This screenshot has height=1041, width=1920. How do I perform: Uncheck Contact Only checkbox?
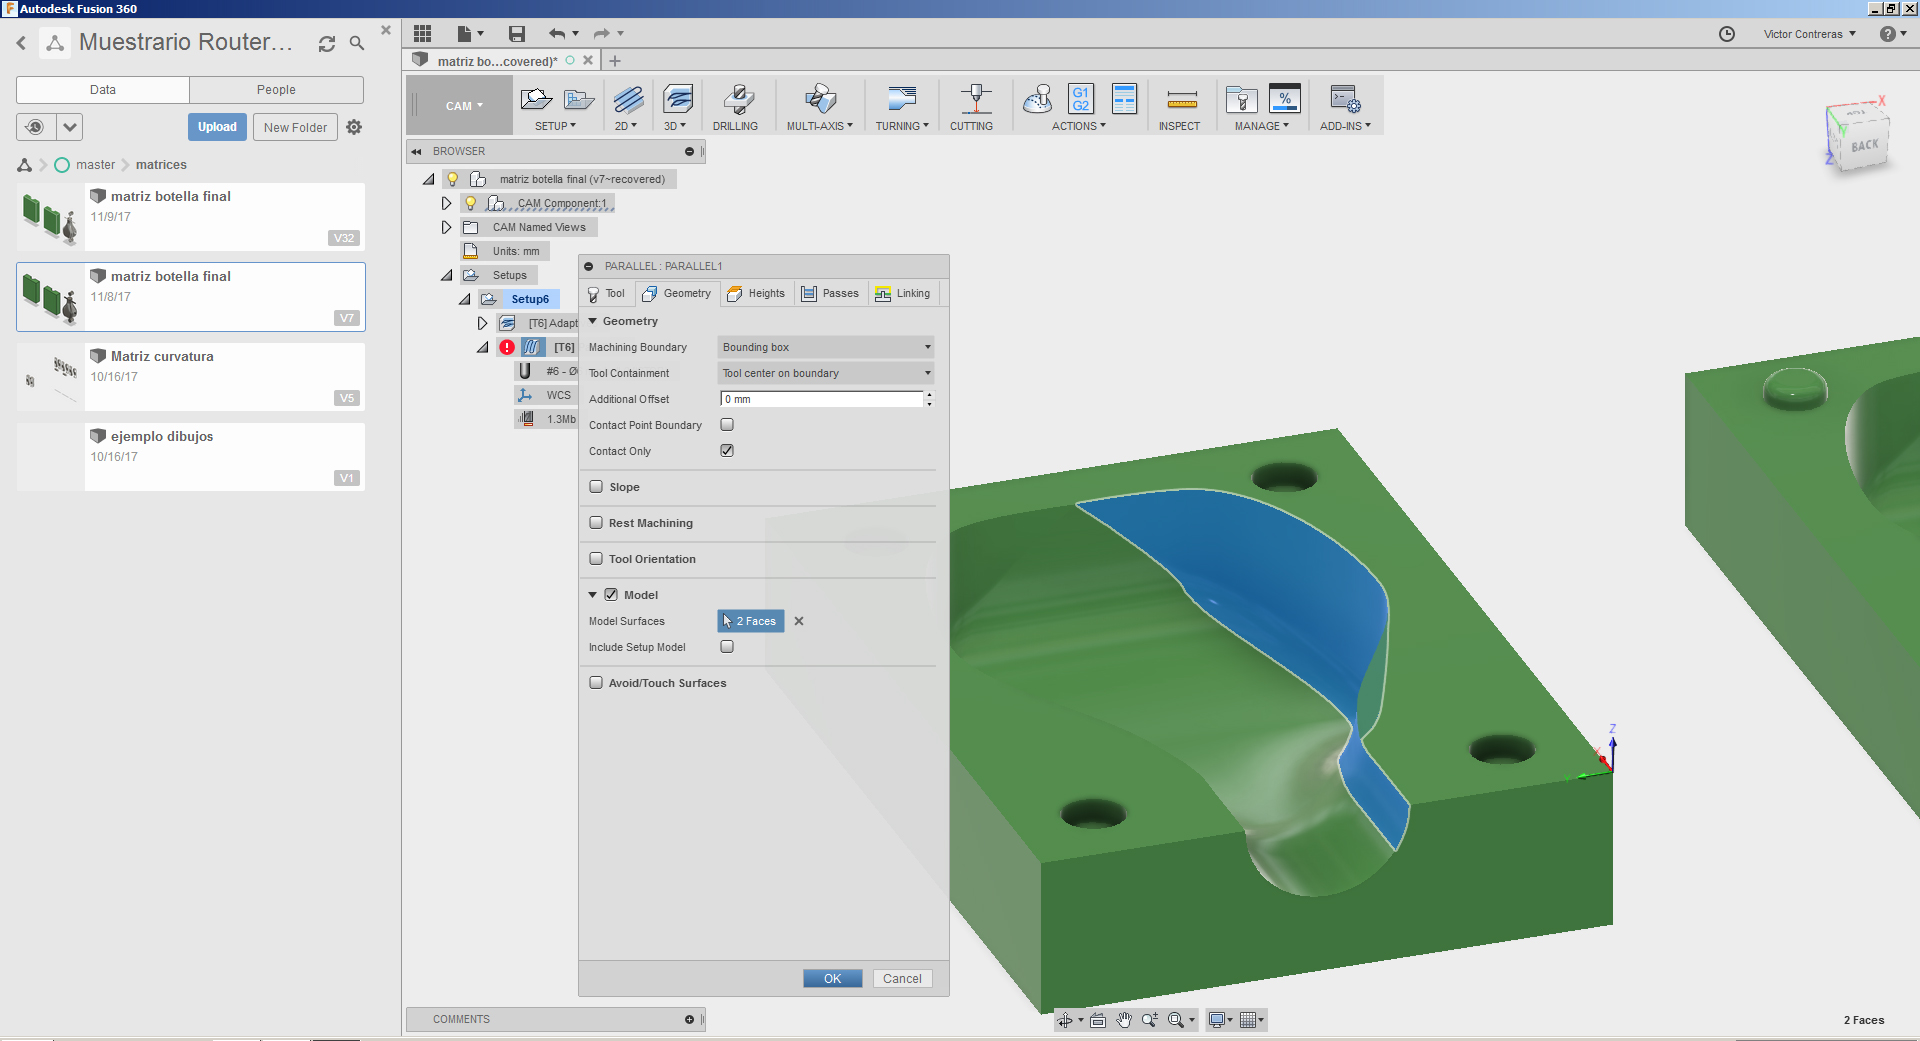[x=727, y=451]
